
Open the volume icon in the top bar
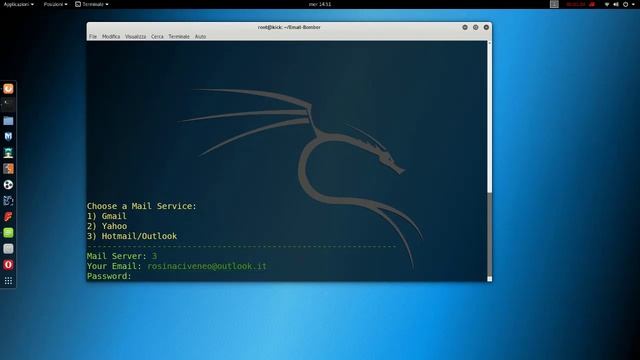616,4
